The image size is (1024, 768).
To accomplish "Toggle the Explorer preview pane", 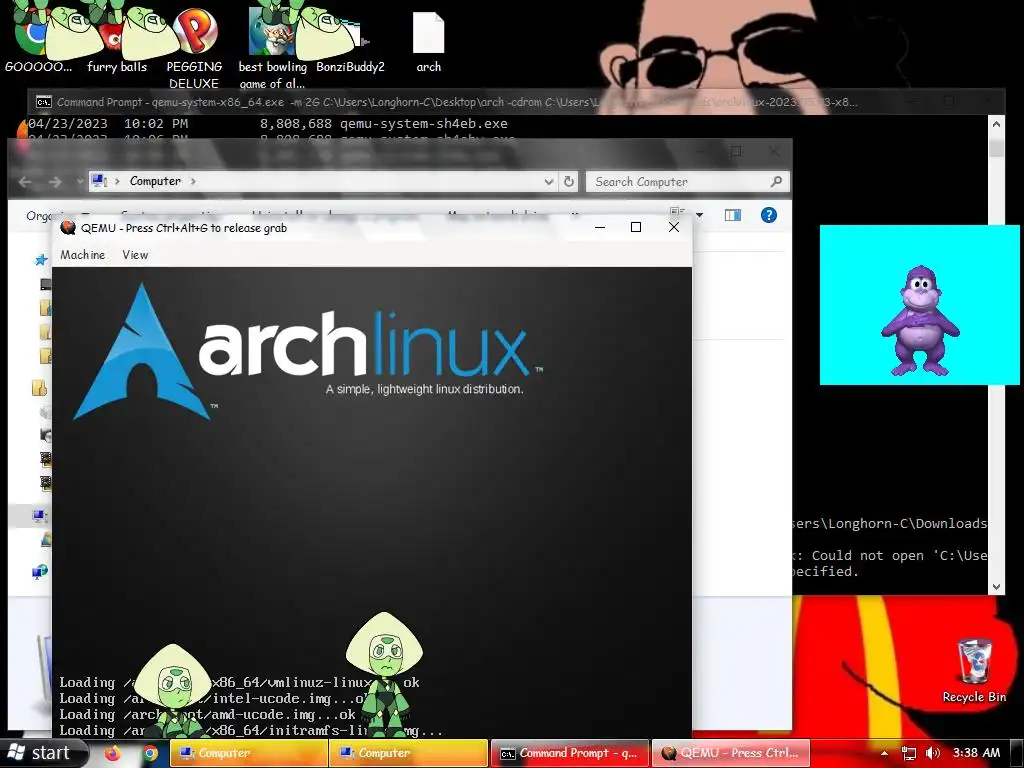I will click(733, 215).
